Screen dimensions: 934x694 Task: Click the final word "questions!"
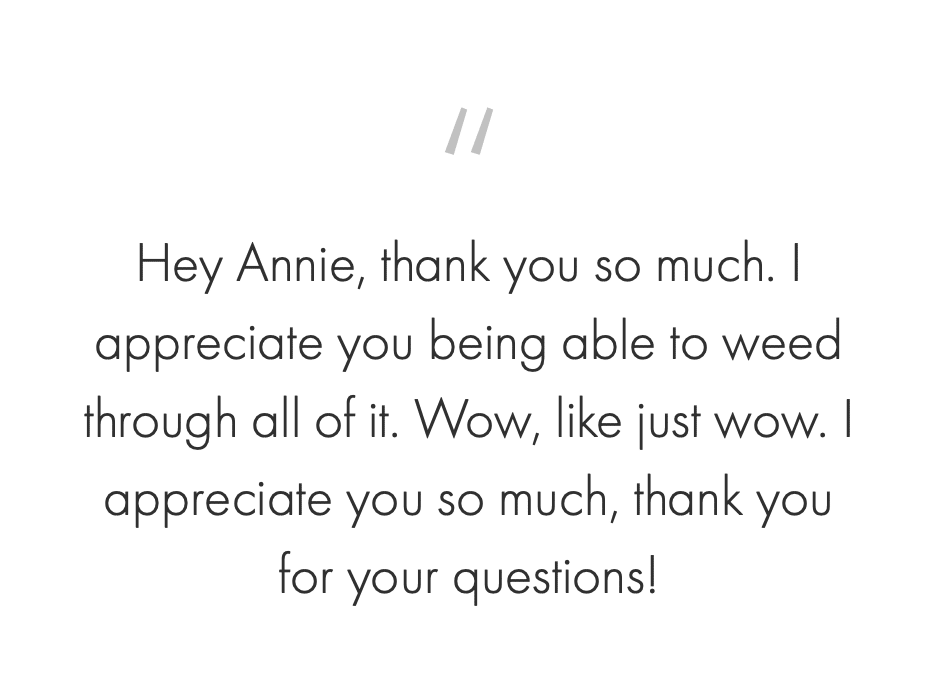[556, 578]
